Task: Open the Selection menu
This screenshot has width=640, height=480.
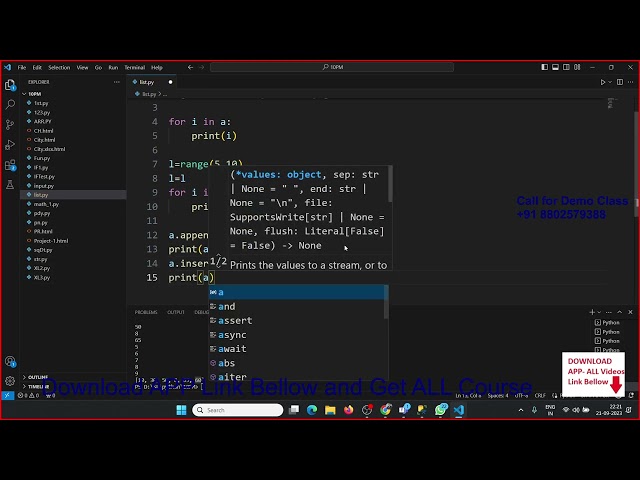Action: pyautogui.click(x=59, y=67)
